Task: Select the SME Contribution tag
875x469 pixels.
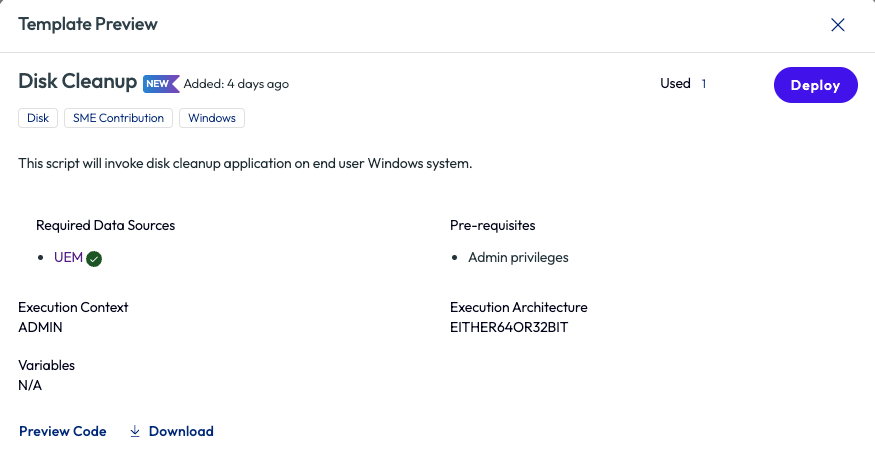Action: (118, 118)
